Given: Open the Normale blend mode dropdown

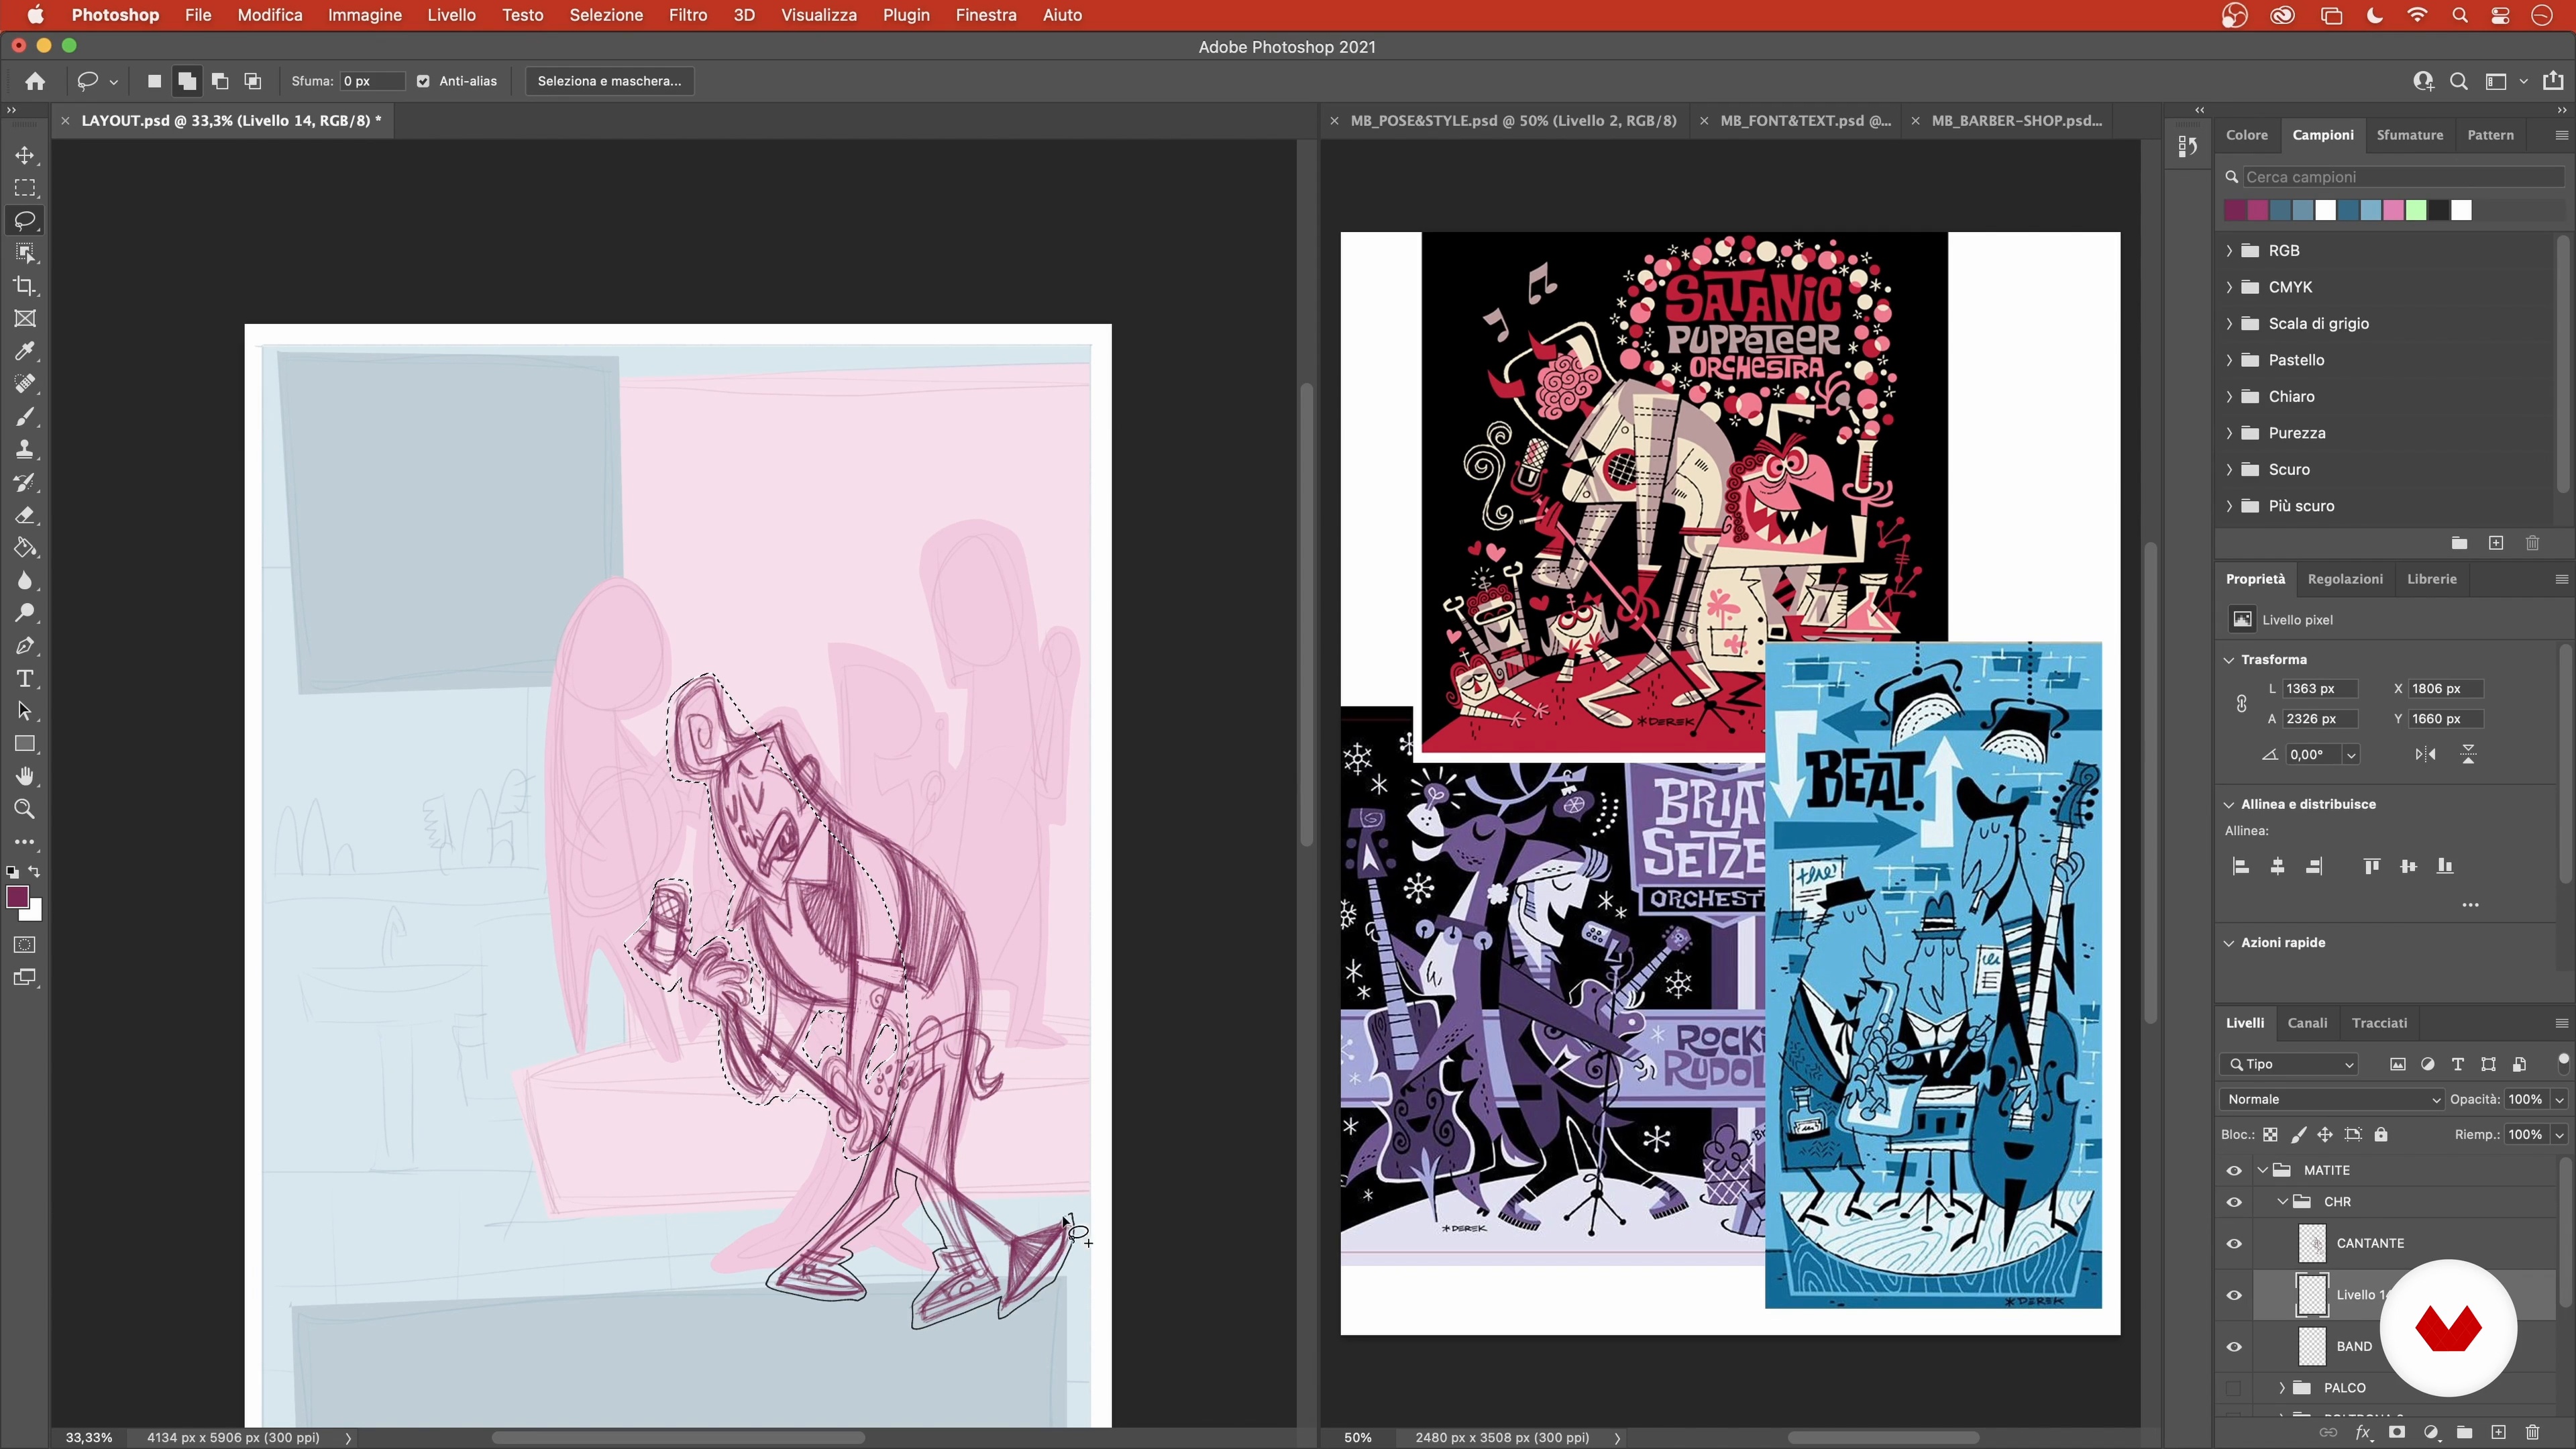Looking at the screenshot, I should coord(2332,1099).
